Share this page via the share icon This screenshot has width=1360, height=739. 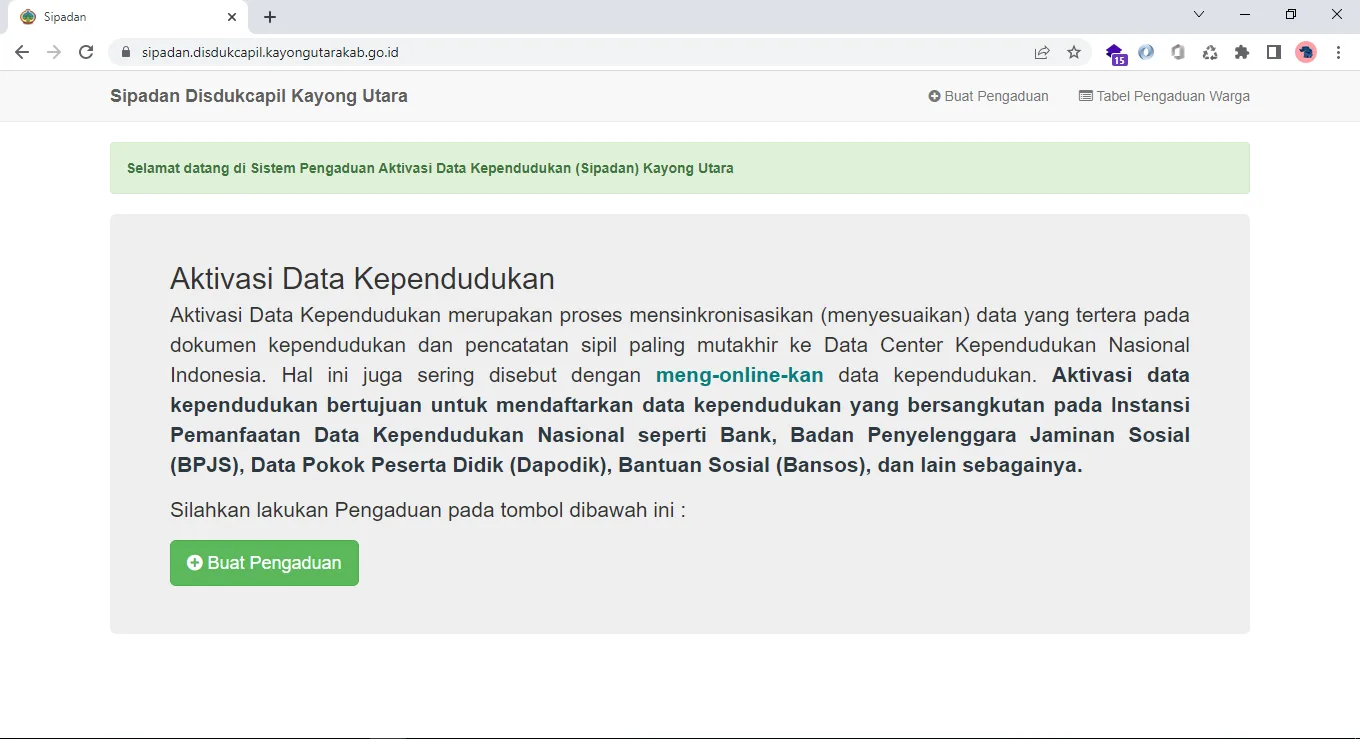click(x=1042, y=52)
